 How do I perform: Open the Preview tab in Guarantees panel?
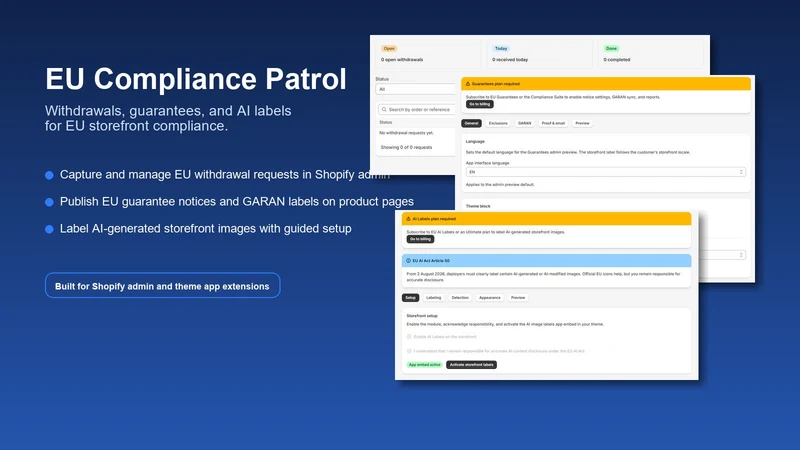click(x=582, y=123)
